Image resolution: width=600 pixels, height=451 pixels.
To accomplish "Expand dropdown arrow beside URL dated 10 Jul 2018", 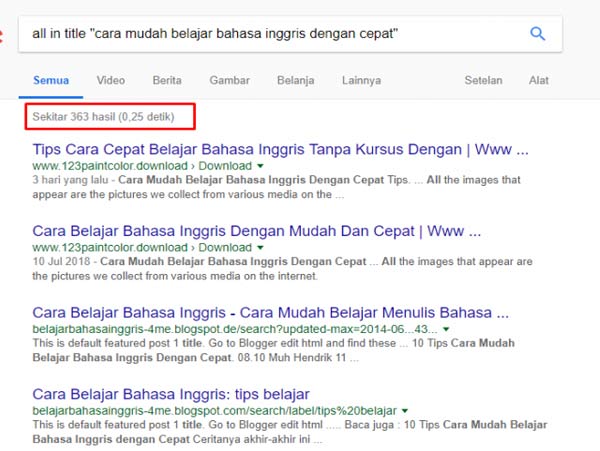I will 260,247.
